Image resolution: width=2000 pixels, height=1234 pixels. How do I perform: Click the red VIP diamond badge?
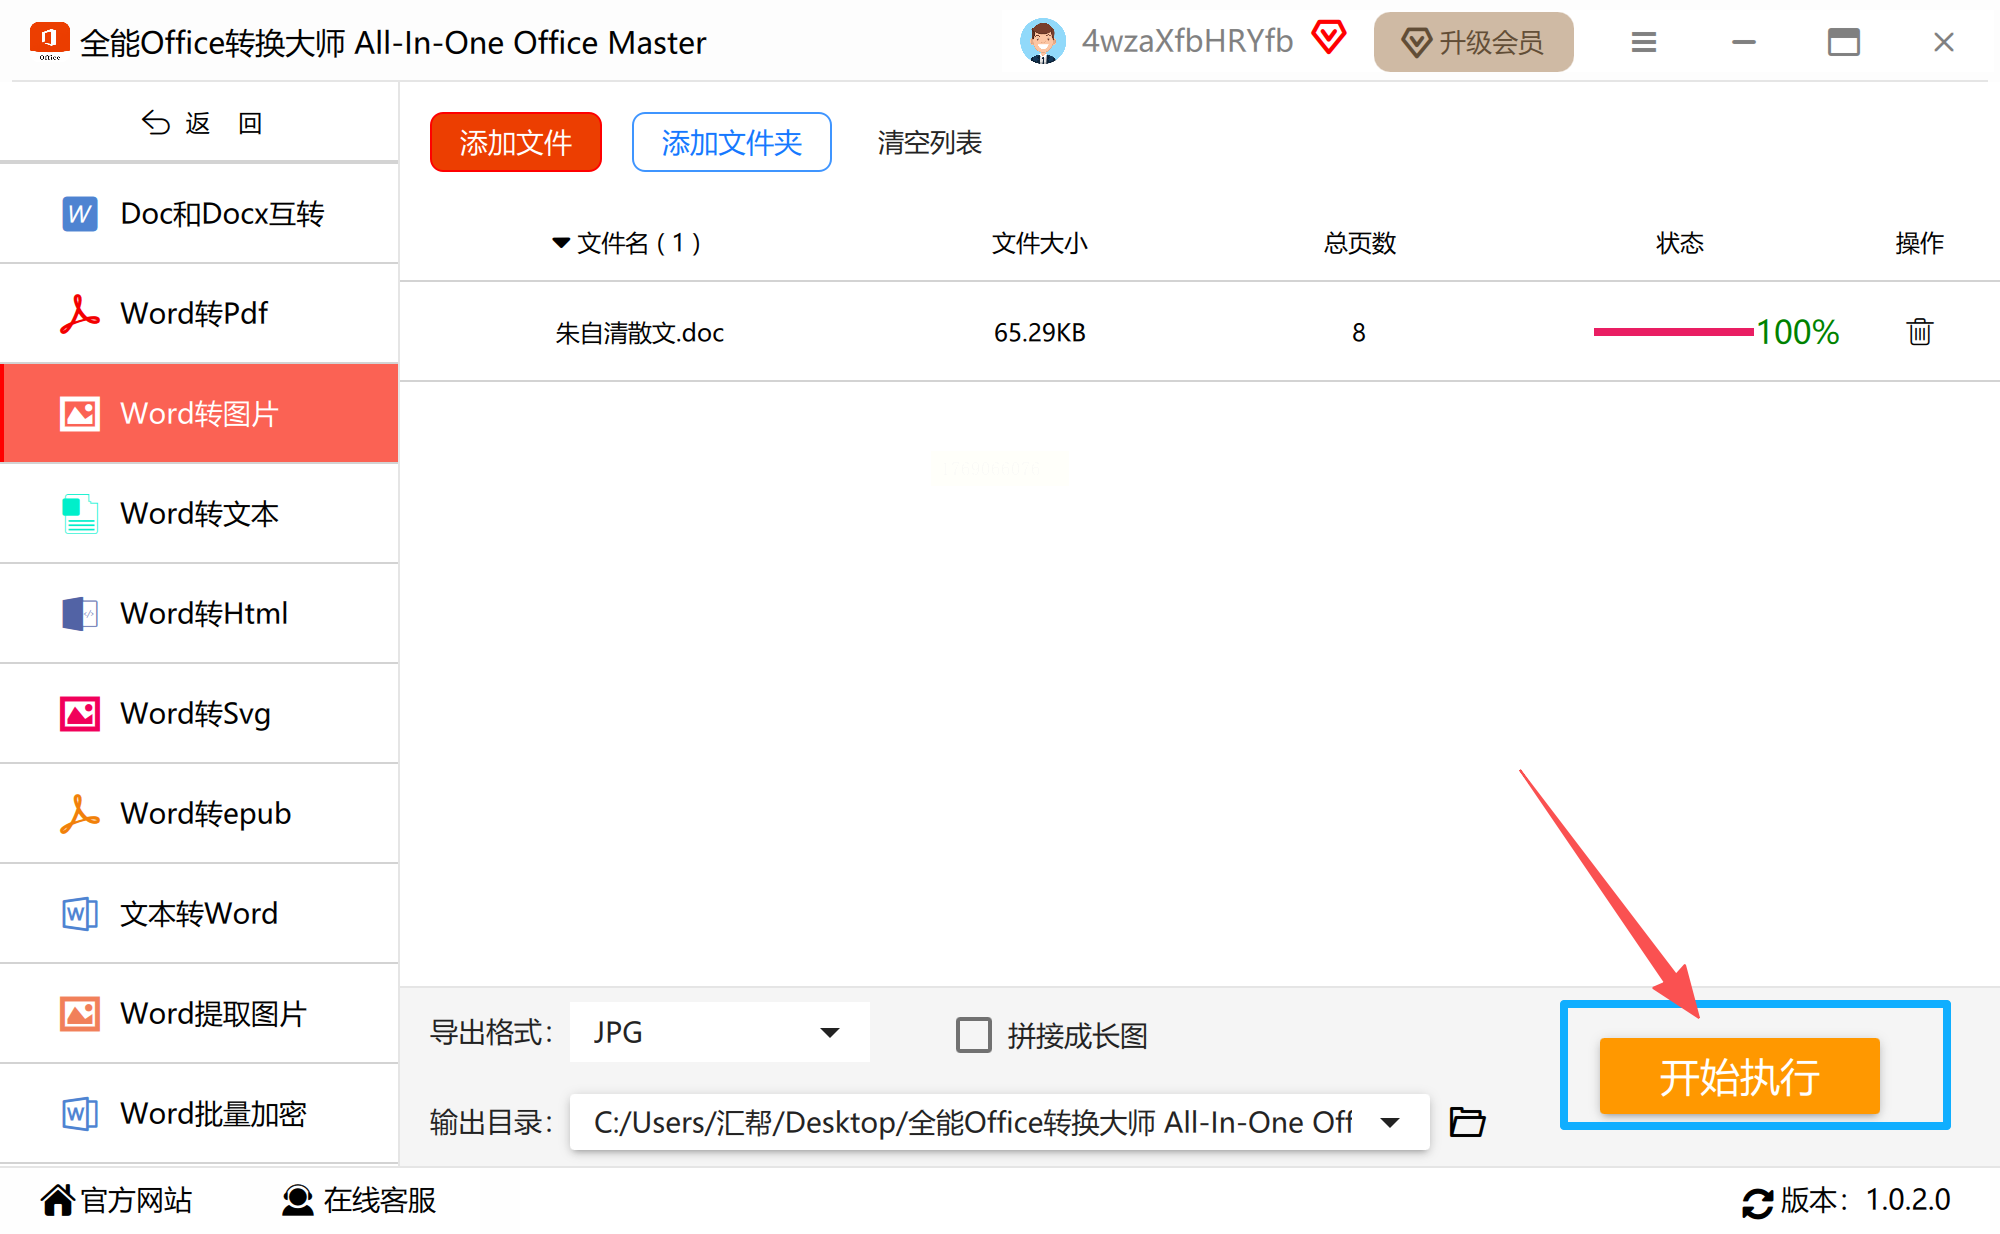[x=1329, y=38]
